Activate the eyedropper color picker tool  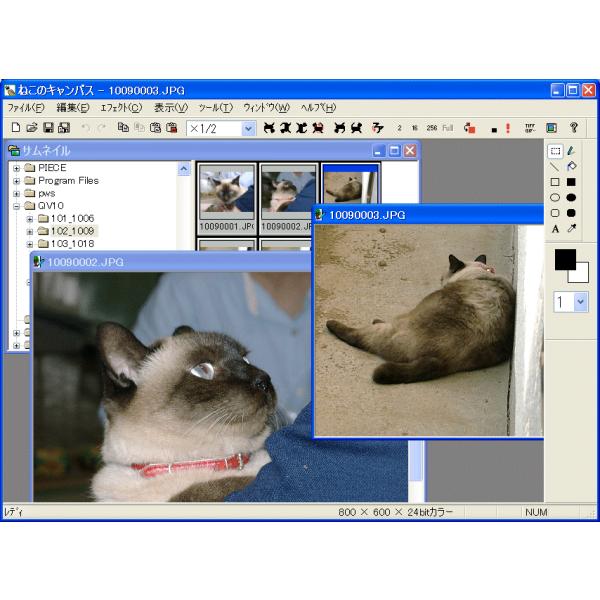[571, 228]
